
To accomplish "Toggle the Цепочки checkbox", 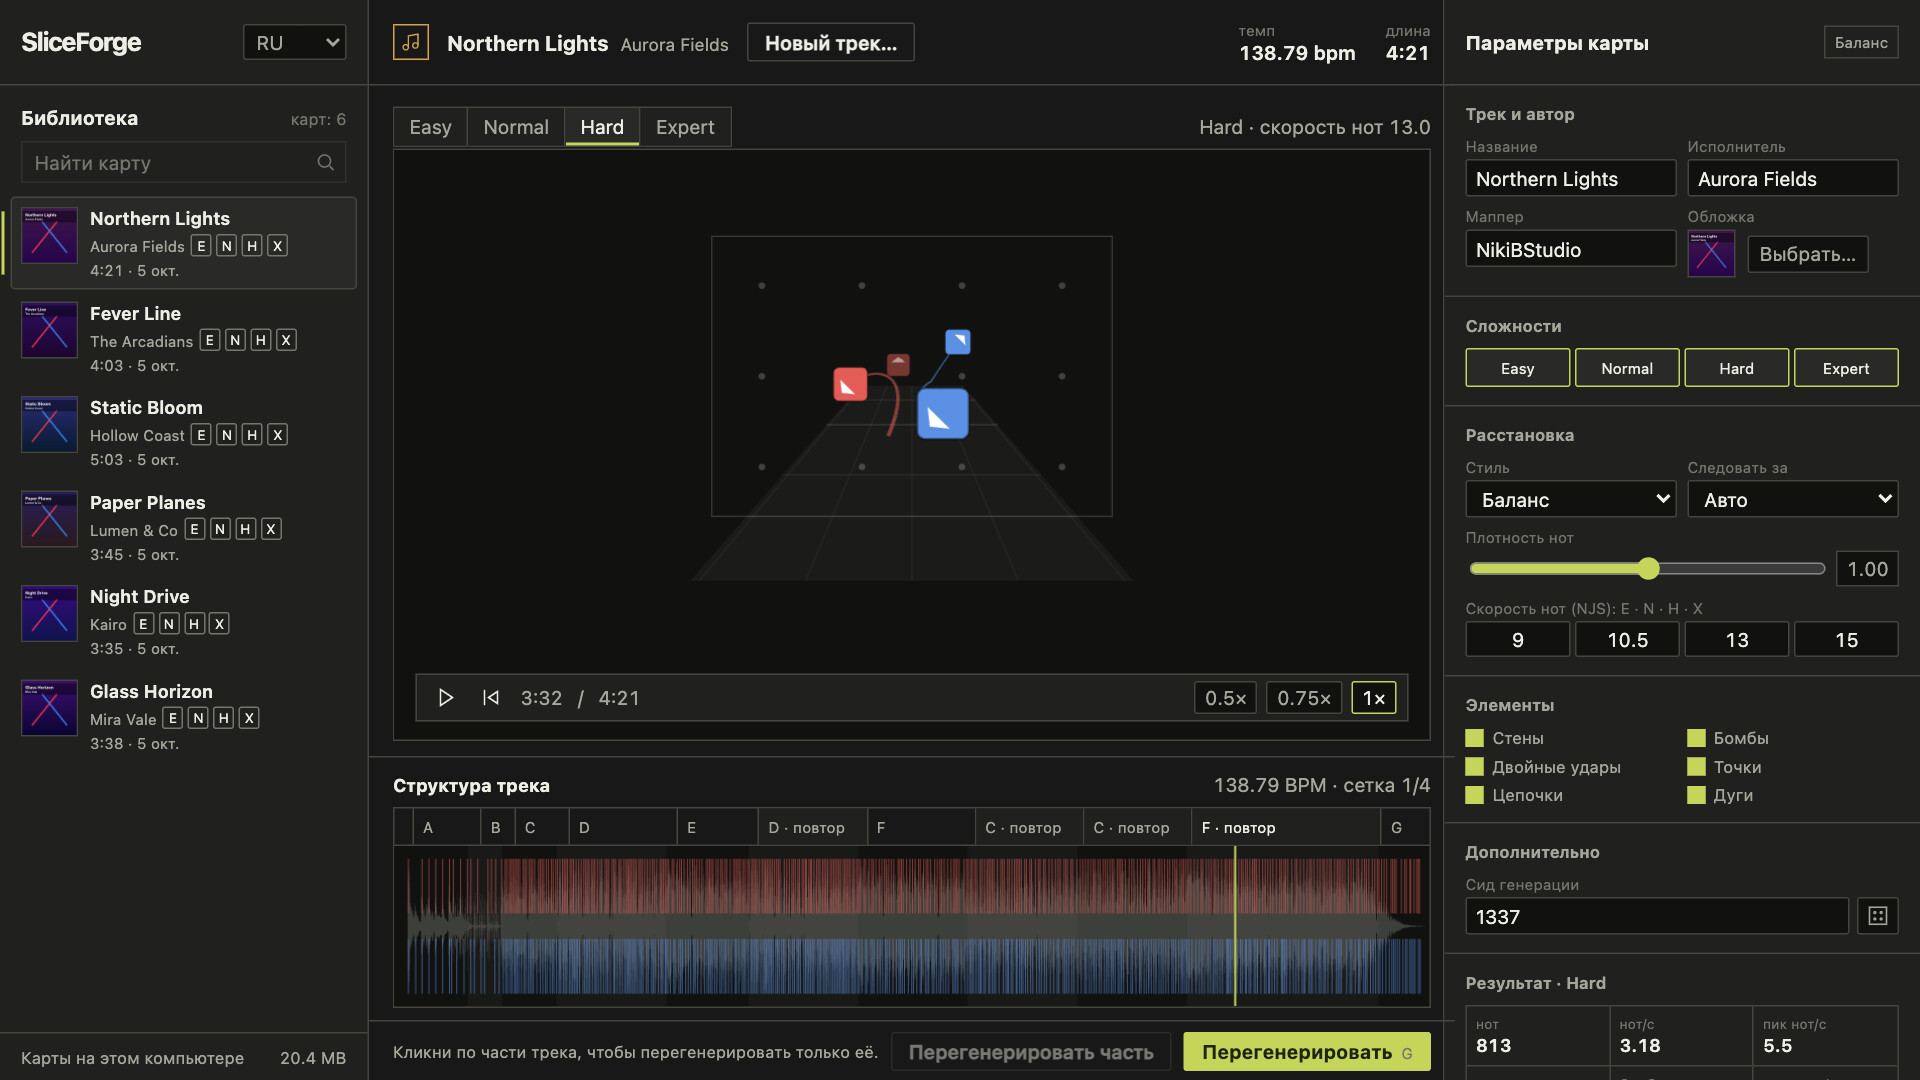I will pyautogui.click(x=1474, y=795).
